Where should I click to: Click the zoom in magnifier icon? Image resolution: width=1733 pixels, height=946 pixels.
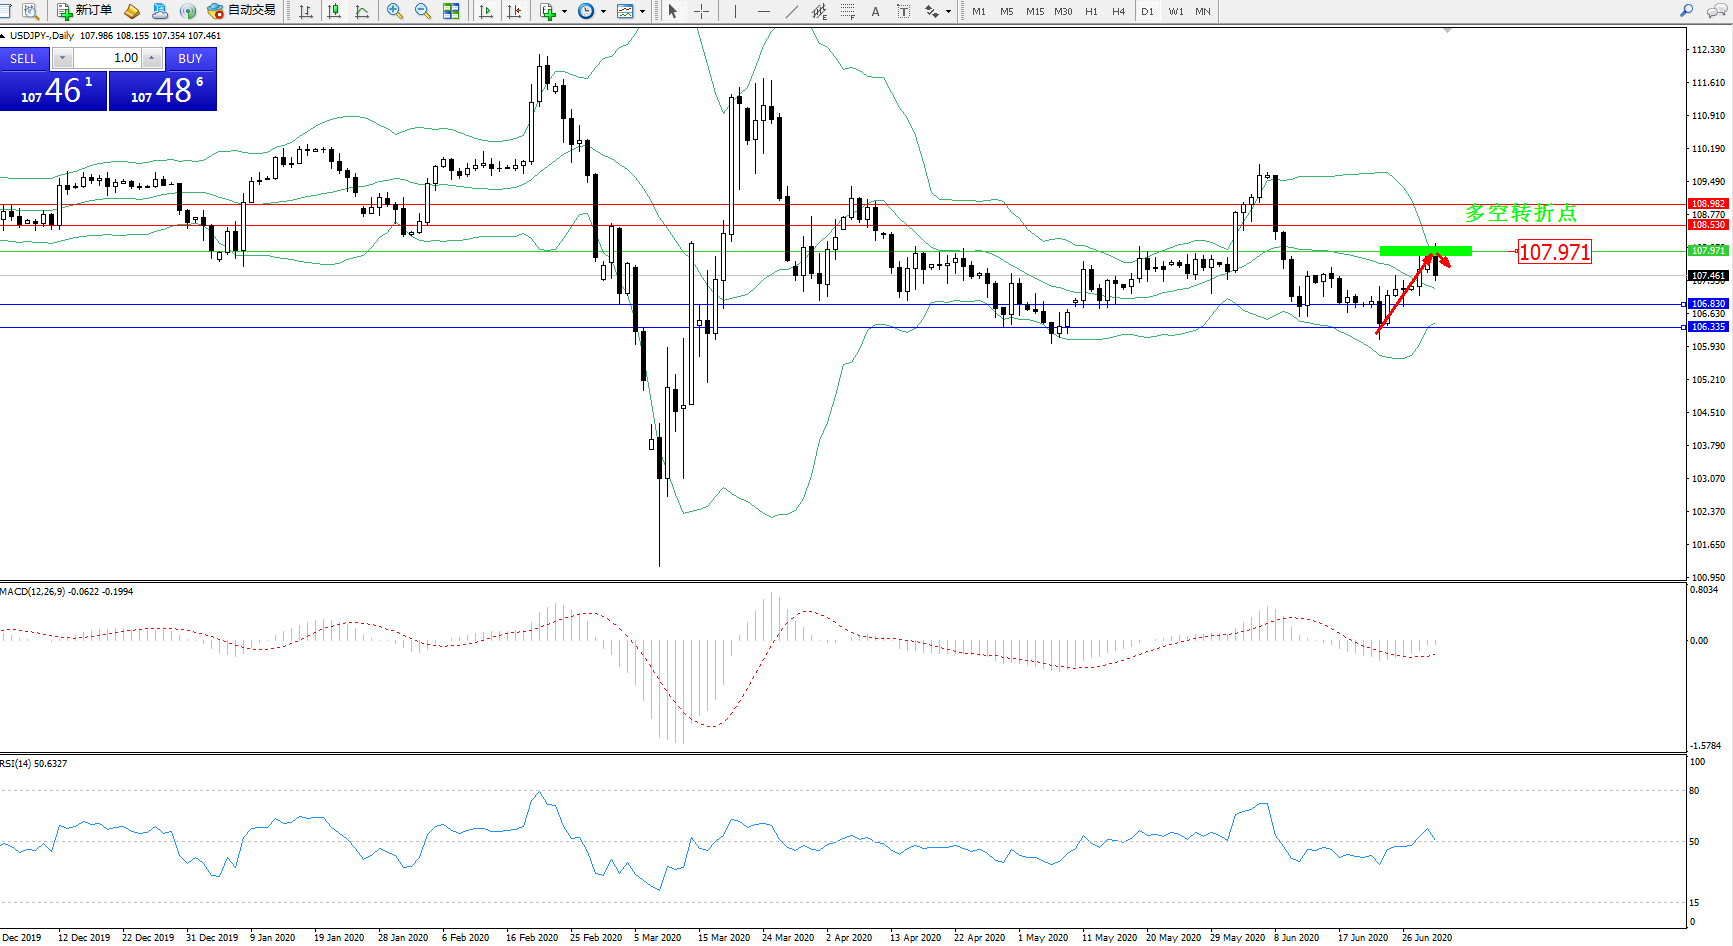395,11
